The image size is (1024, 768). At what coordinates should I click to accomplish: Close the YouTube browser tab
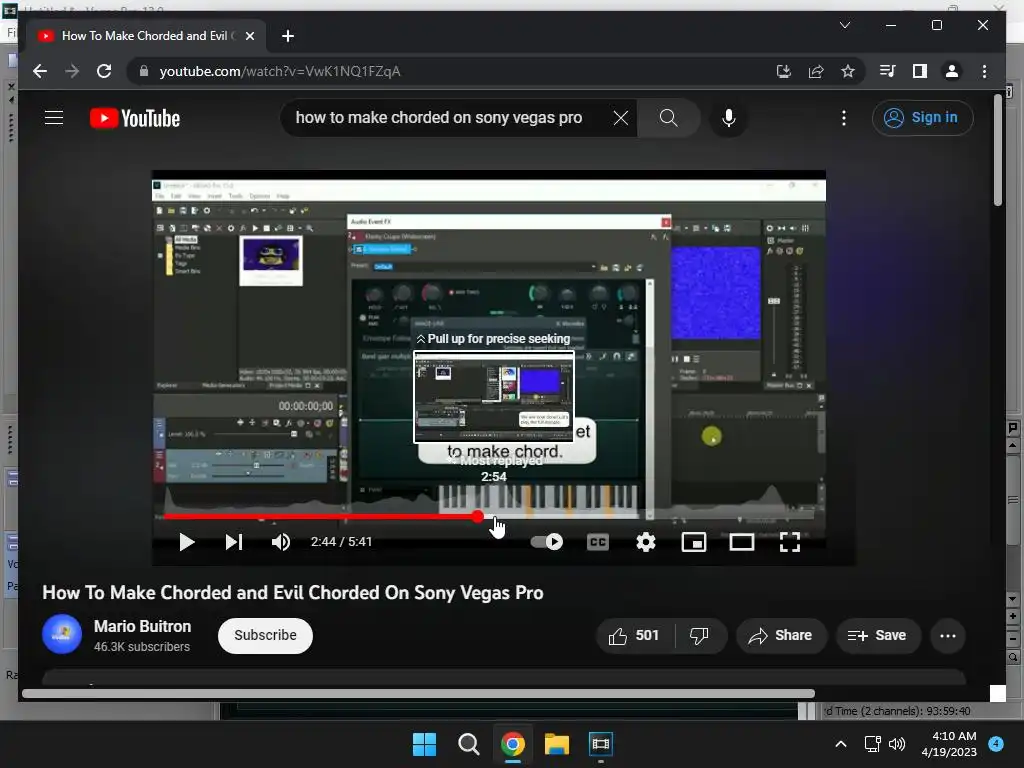pyautogui.click(x=249, y=36)
